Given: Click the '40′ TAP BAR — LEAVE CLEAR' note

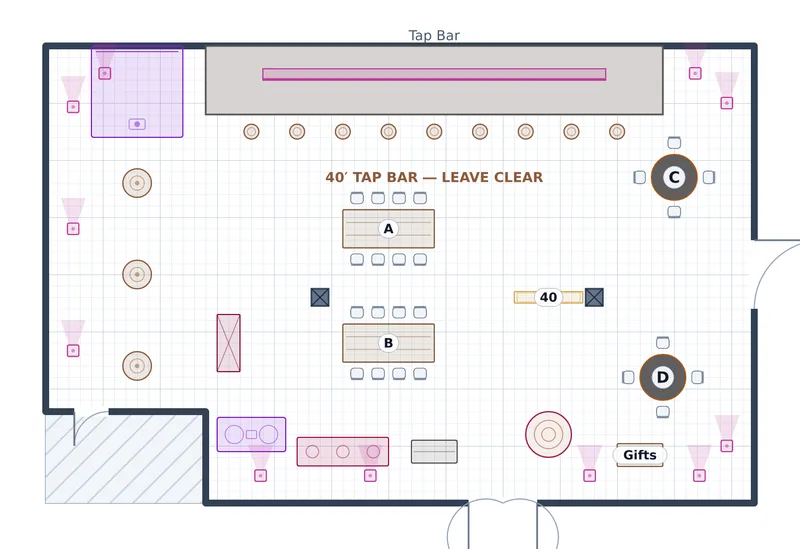Looking at the screenshot, I should pos(434,177).
